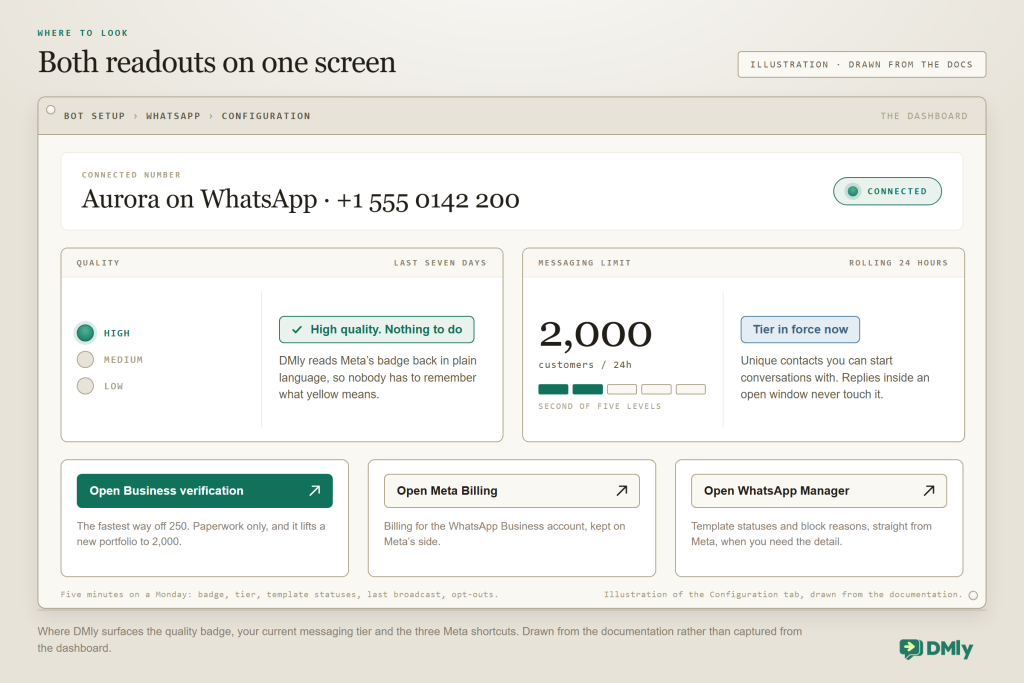Screen dimensions: 1024x683
Task: Click the CONNECTED status pill
Action: coord(888,191)
